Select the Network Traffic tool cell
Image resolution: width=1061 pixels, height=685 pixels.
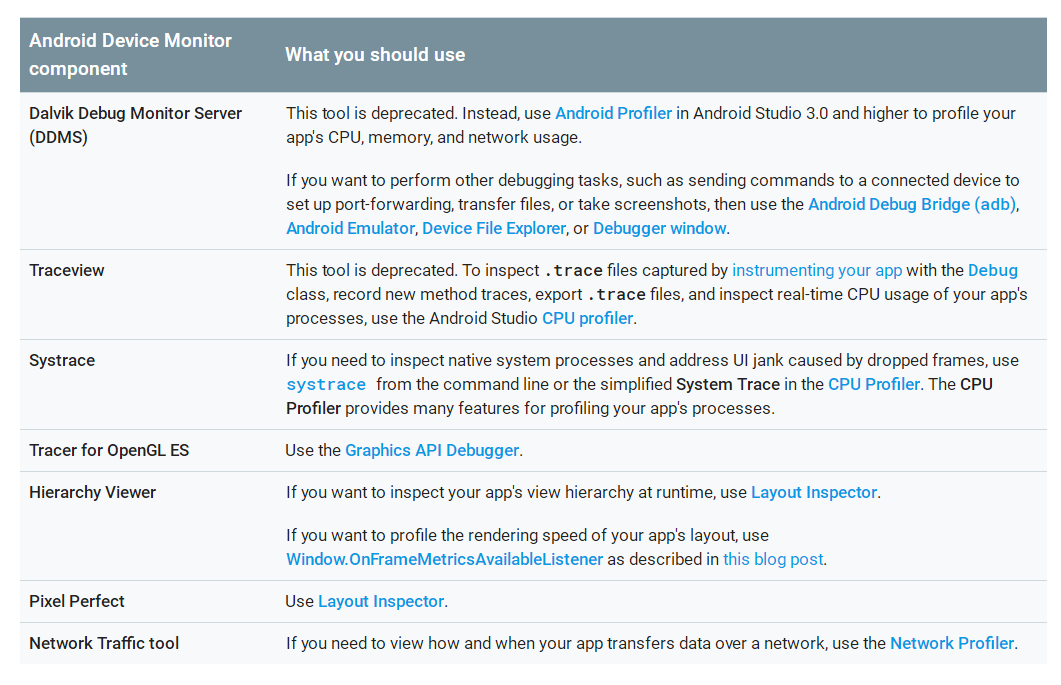[x=104, y=643]
